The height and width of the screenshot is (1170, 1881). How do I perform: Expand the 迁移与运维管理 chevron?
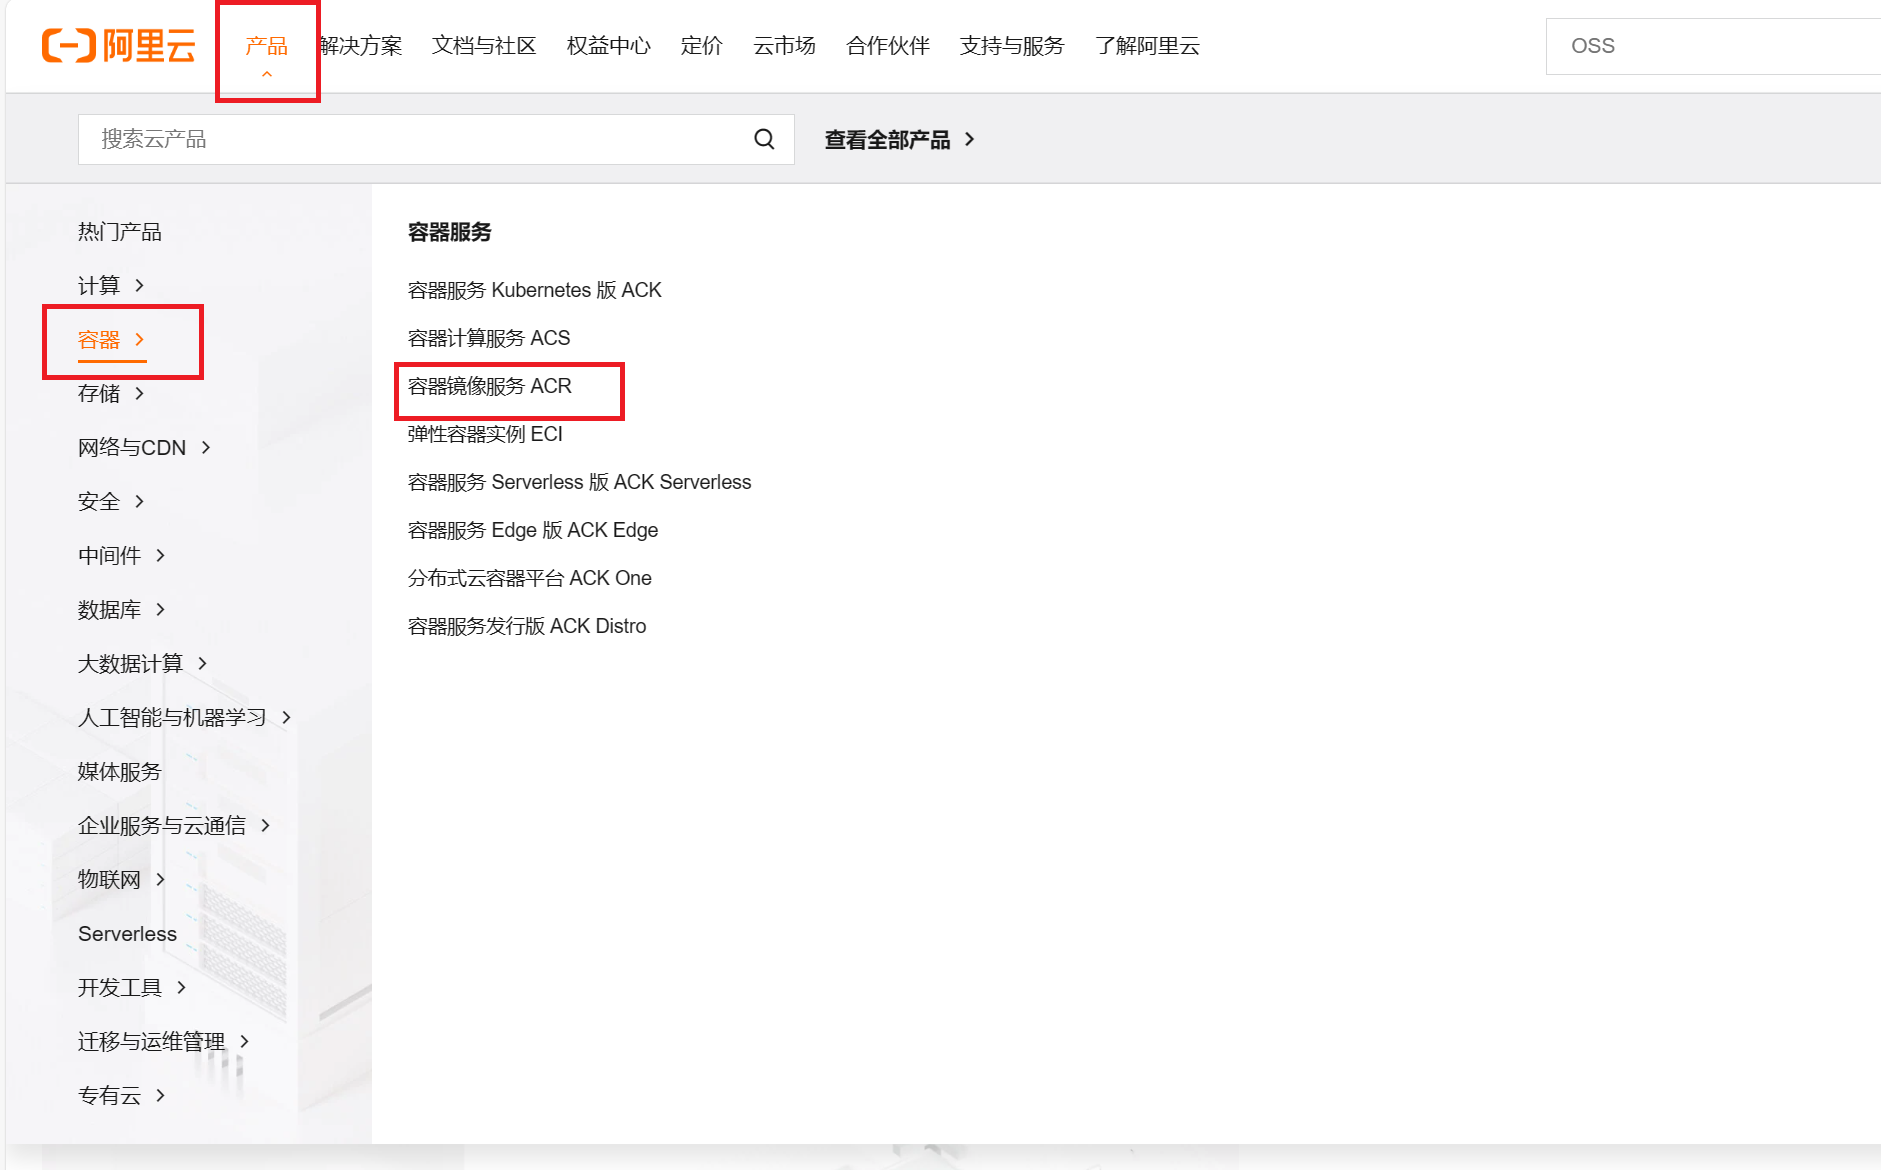tap(244, 1042)
